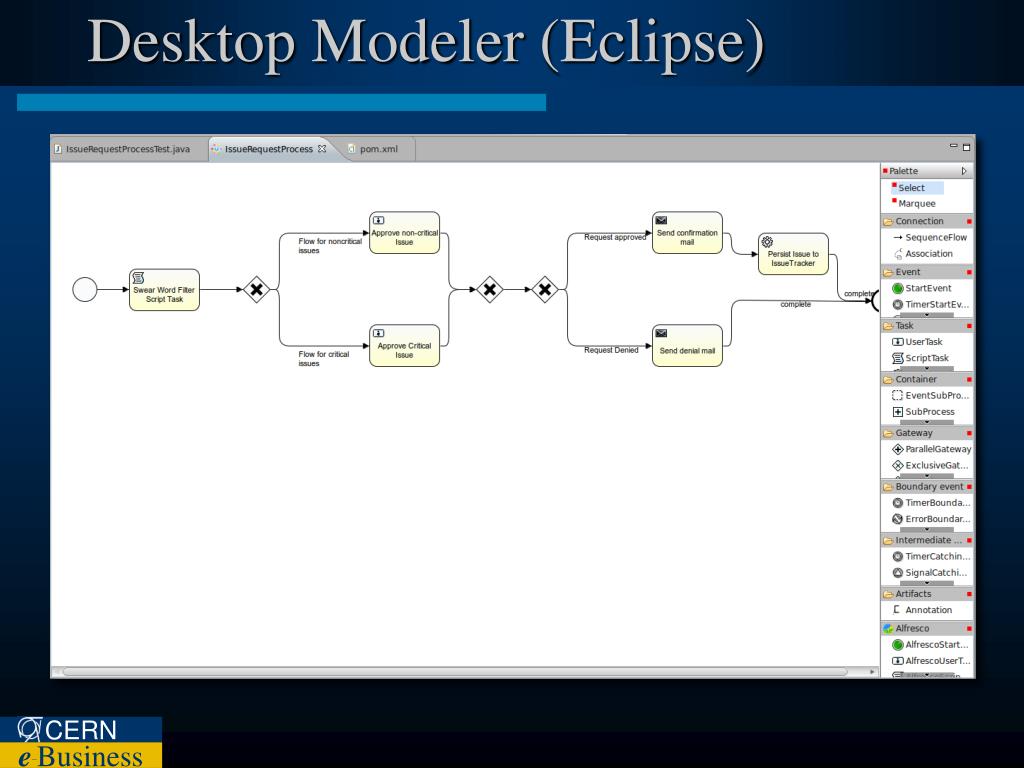This screenshot has height=768, width=1024.
Task: Select Persist Issue to IssueTracker task
Action: pos(793,254)
